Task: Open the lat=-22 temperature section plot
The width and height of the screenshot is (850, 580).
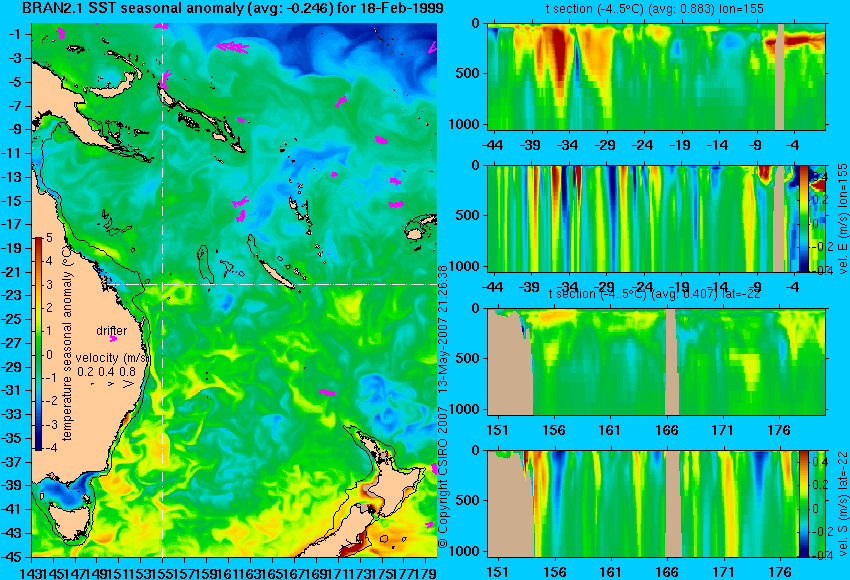Action: pyautogui.click(x=656, y=362)
